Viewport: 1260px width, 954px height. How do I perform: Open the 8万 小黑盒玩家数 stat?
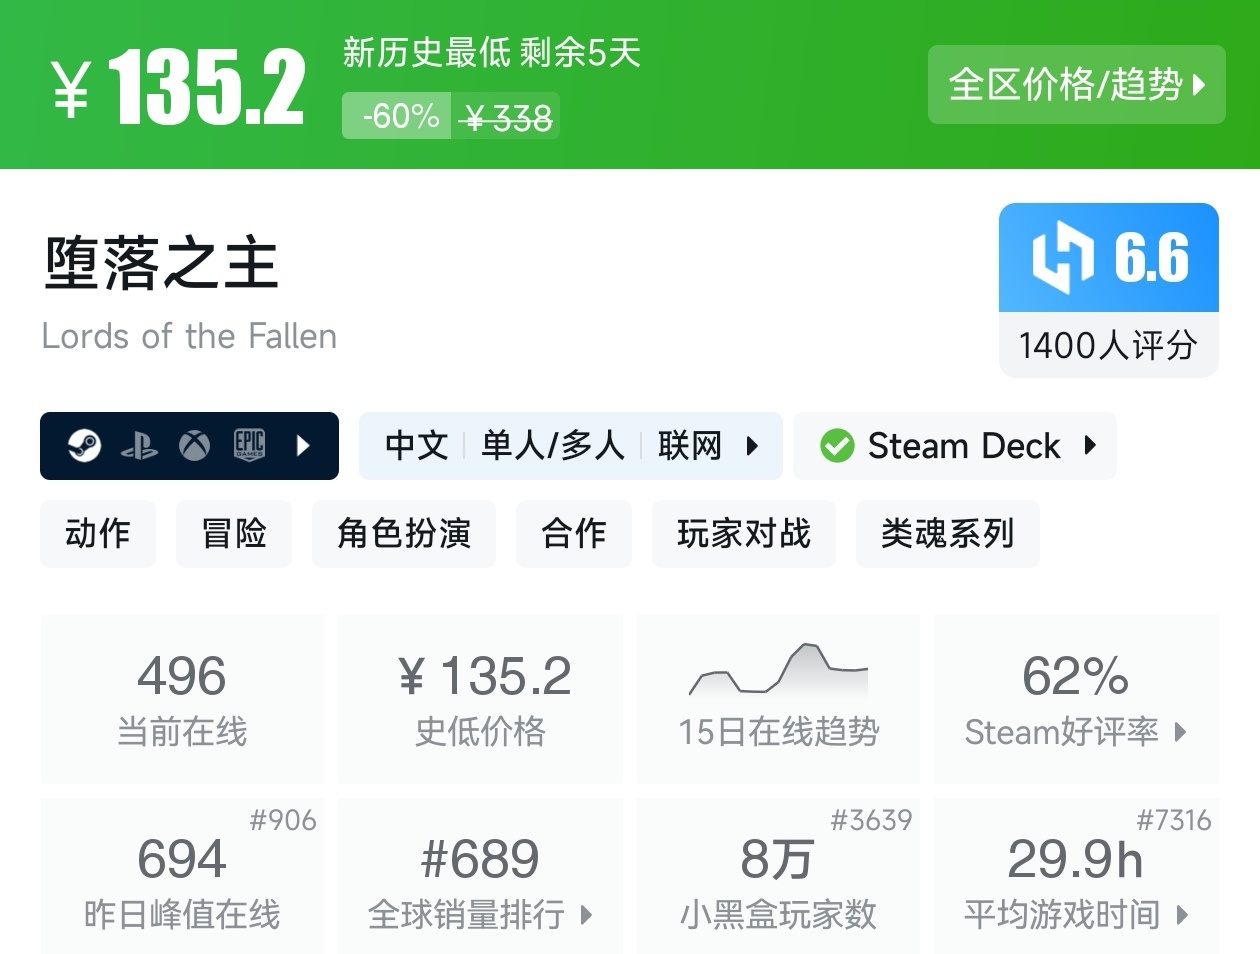pyautogui.click(x=778, y=876)
